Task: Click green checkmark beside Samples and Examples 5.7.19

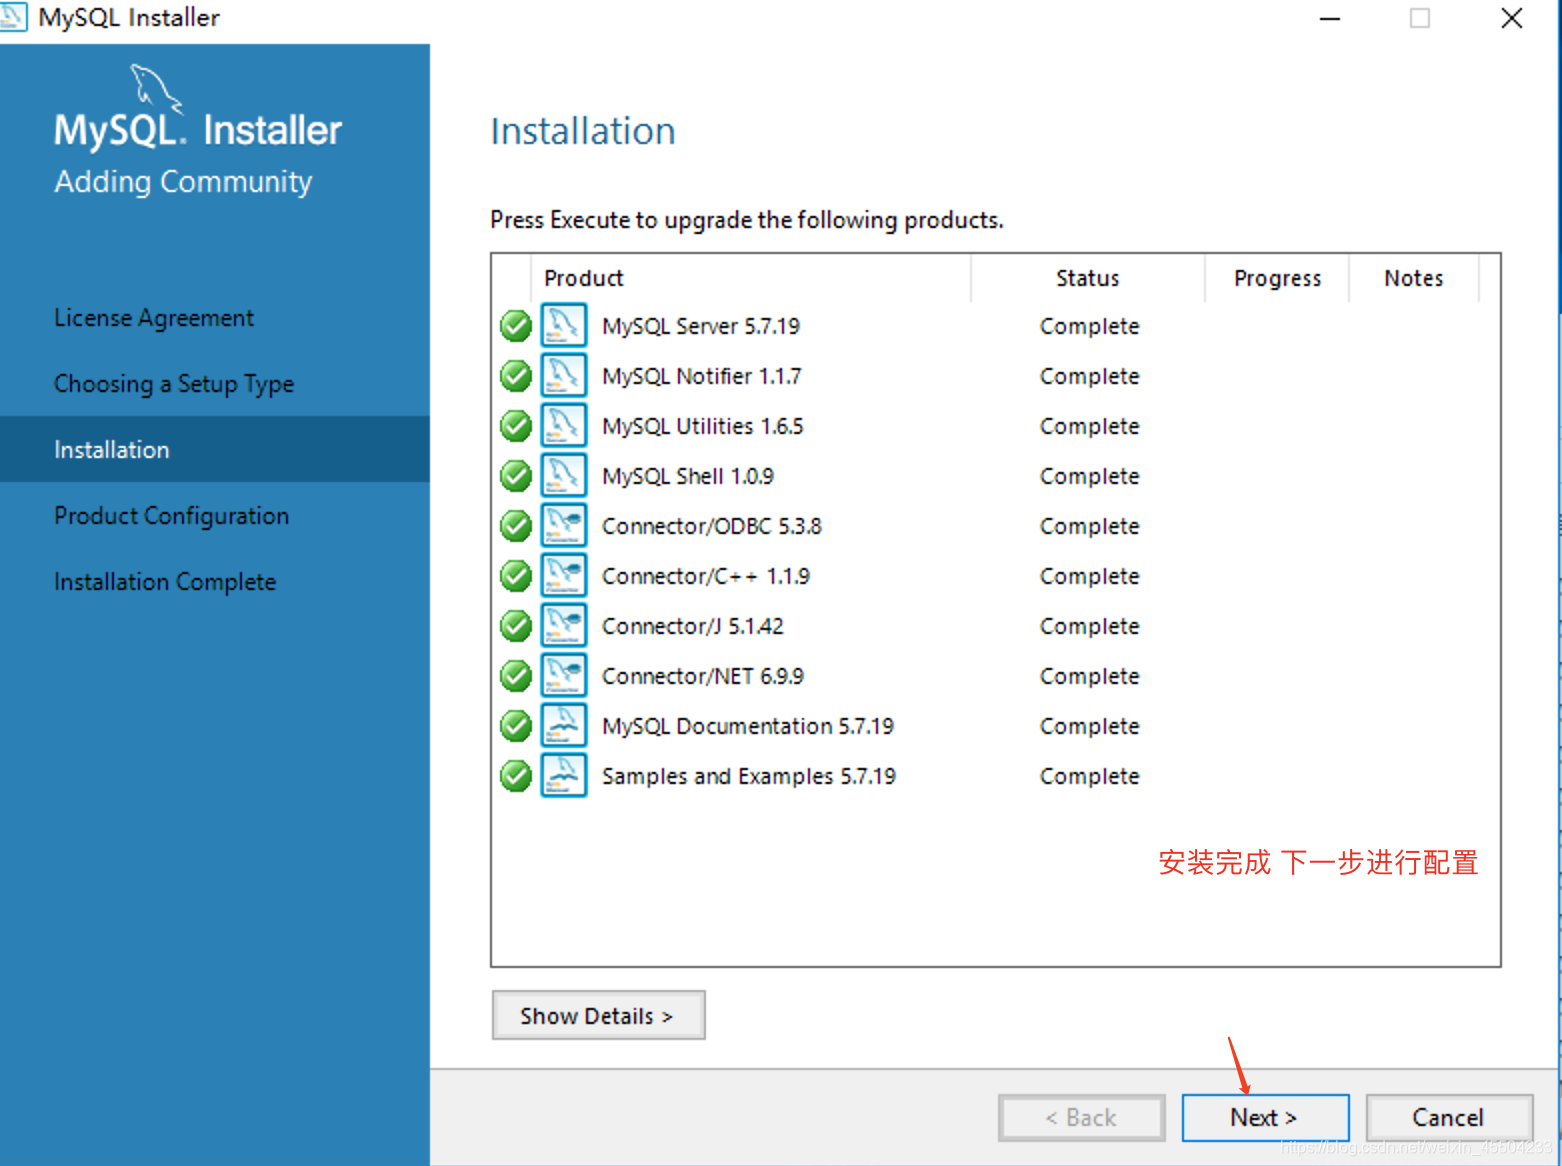Action: 516,776
